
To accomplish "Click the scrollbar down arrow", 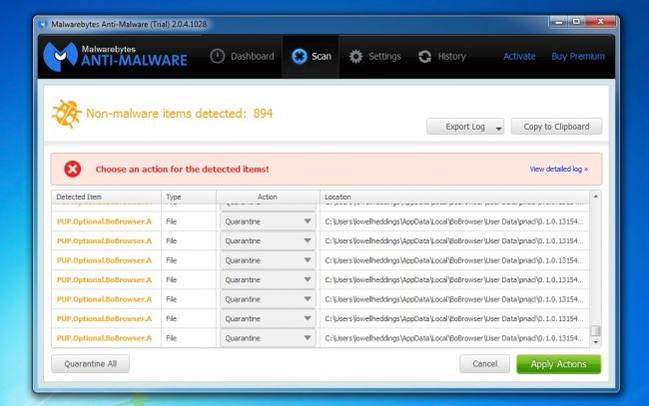I will click(595, 342).
